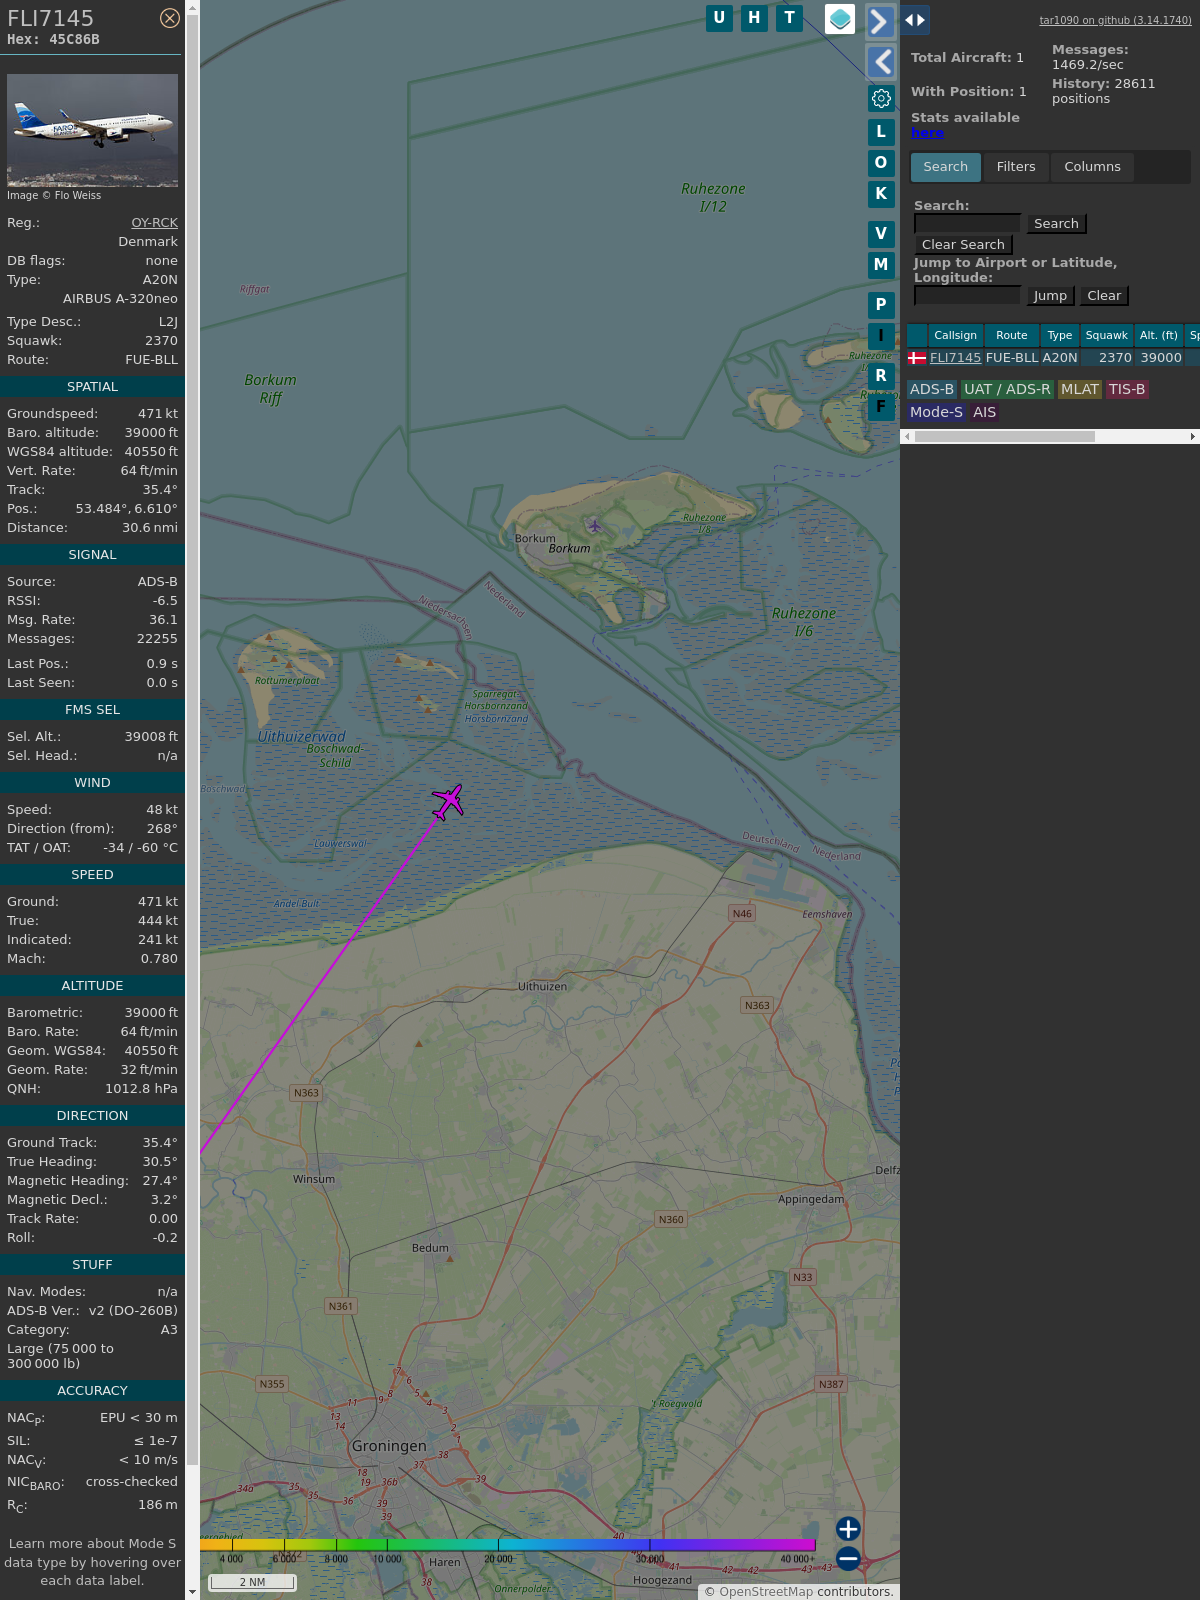Toggle the L labels button
1200x1600 pixels.
point(881,132)
